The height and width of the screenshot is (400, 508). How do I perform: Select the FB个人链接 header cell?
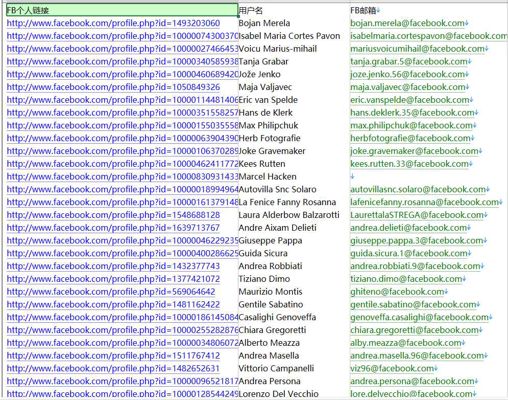[122, 10]
